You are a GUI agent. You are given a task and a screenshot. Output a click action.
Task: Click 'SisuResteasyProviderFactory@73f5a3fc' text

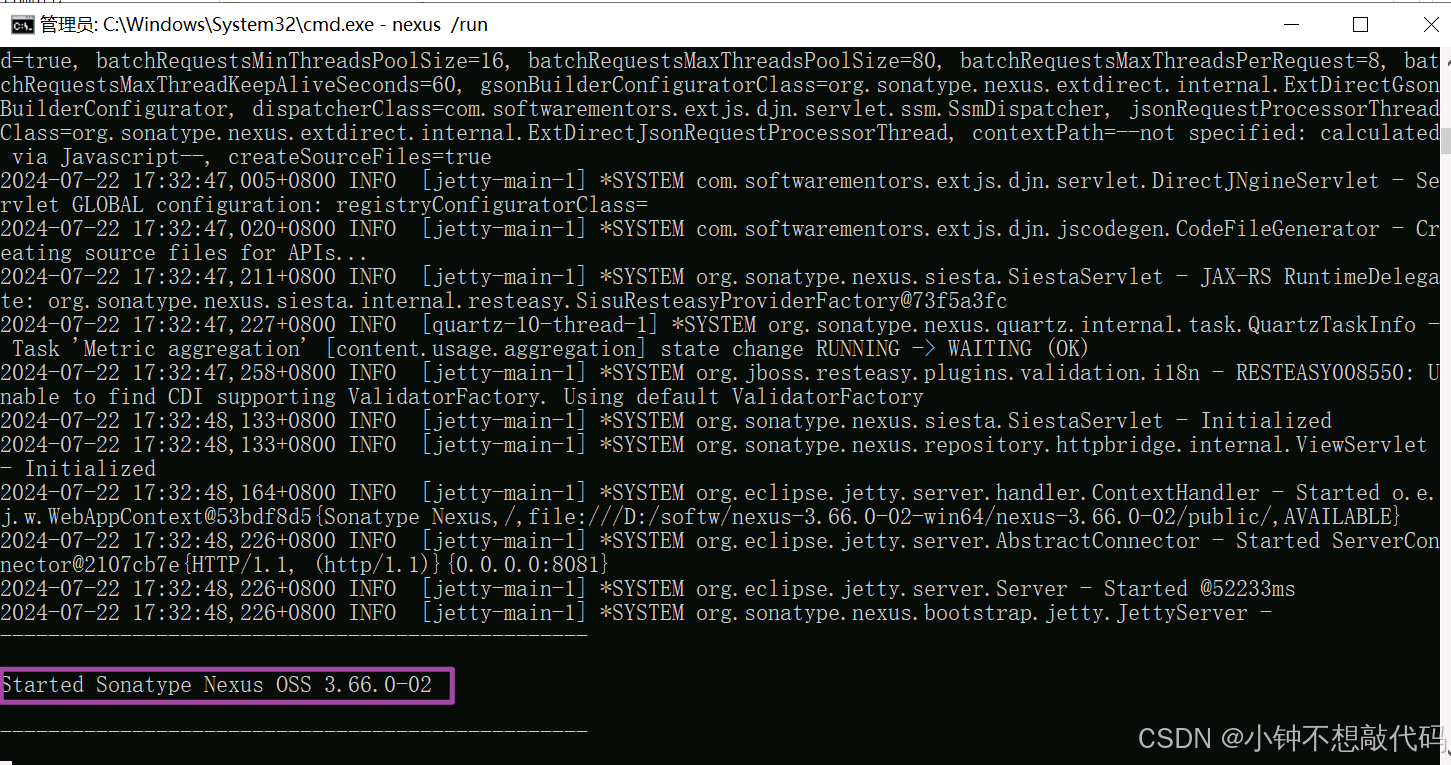[x=792, y=301]
